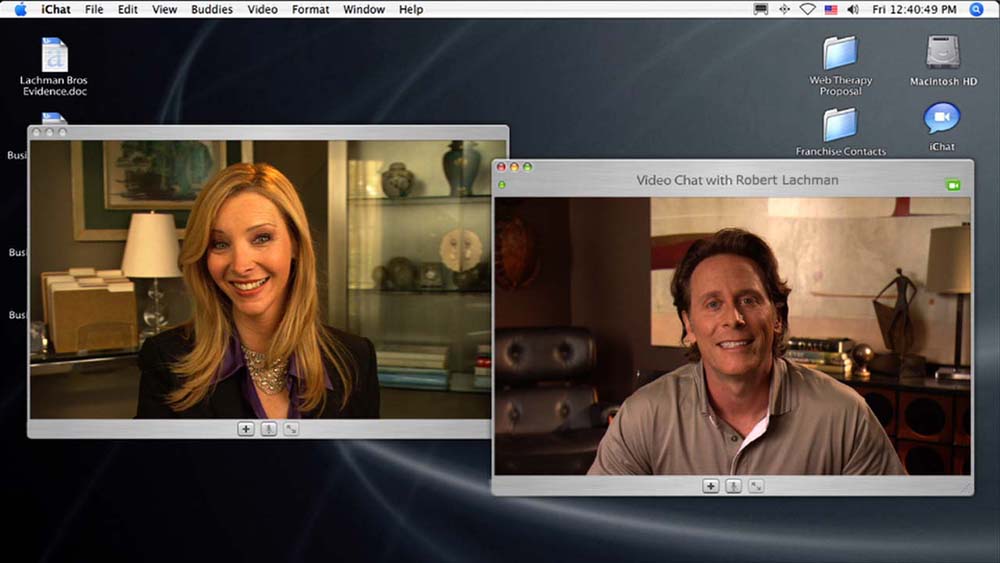Expand left video window to full screen
The height and width of the screenshot is (563, 1000).
tap(291, 429)
